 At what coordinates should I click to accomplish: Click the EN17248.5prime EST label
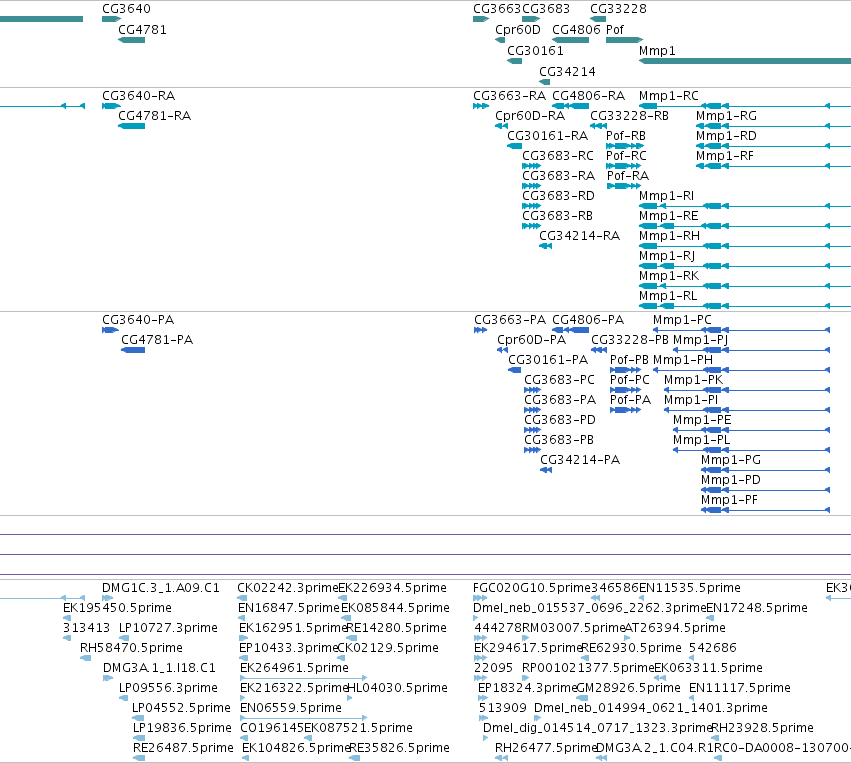click(x=757, y=608)
